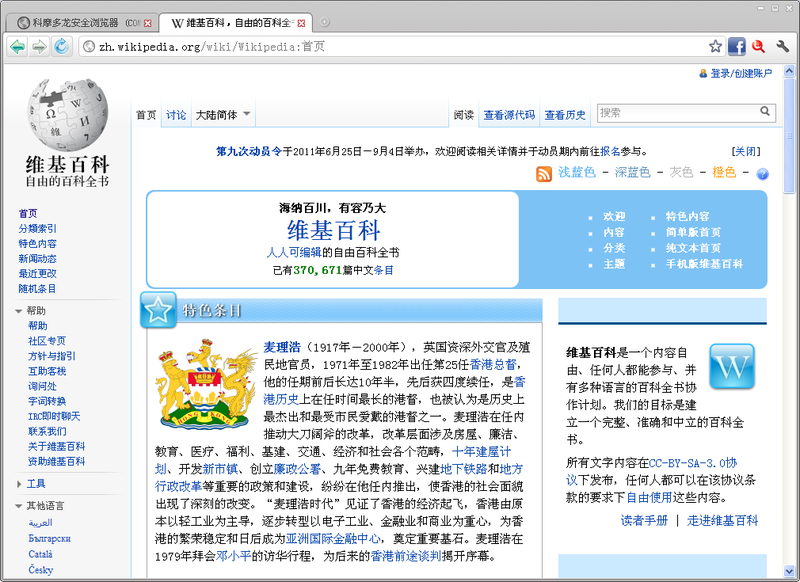This screenshot has width=800, height=582.
Task: Open 互助客栈 in the sidebar
Action: point(47,371)
